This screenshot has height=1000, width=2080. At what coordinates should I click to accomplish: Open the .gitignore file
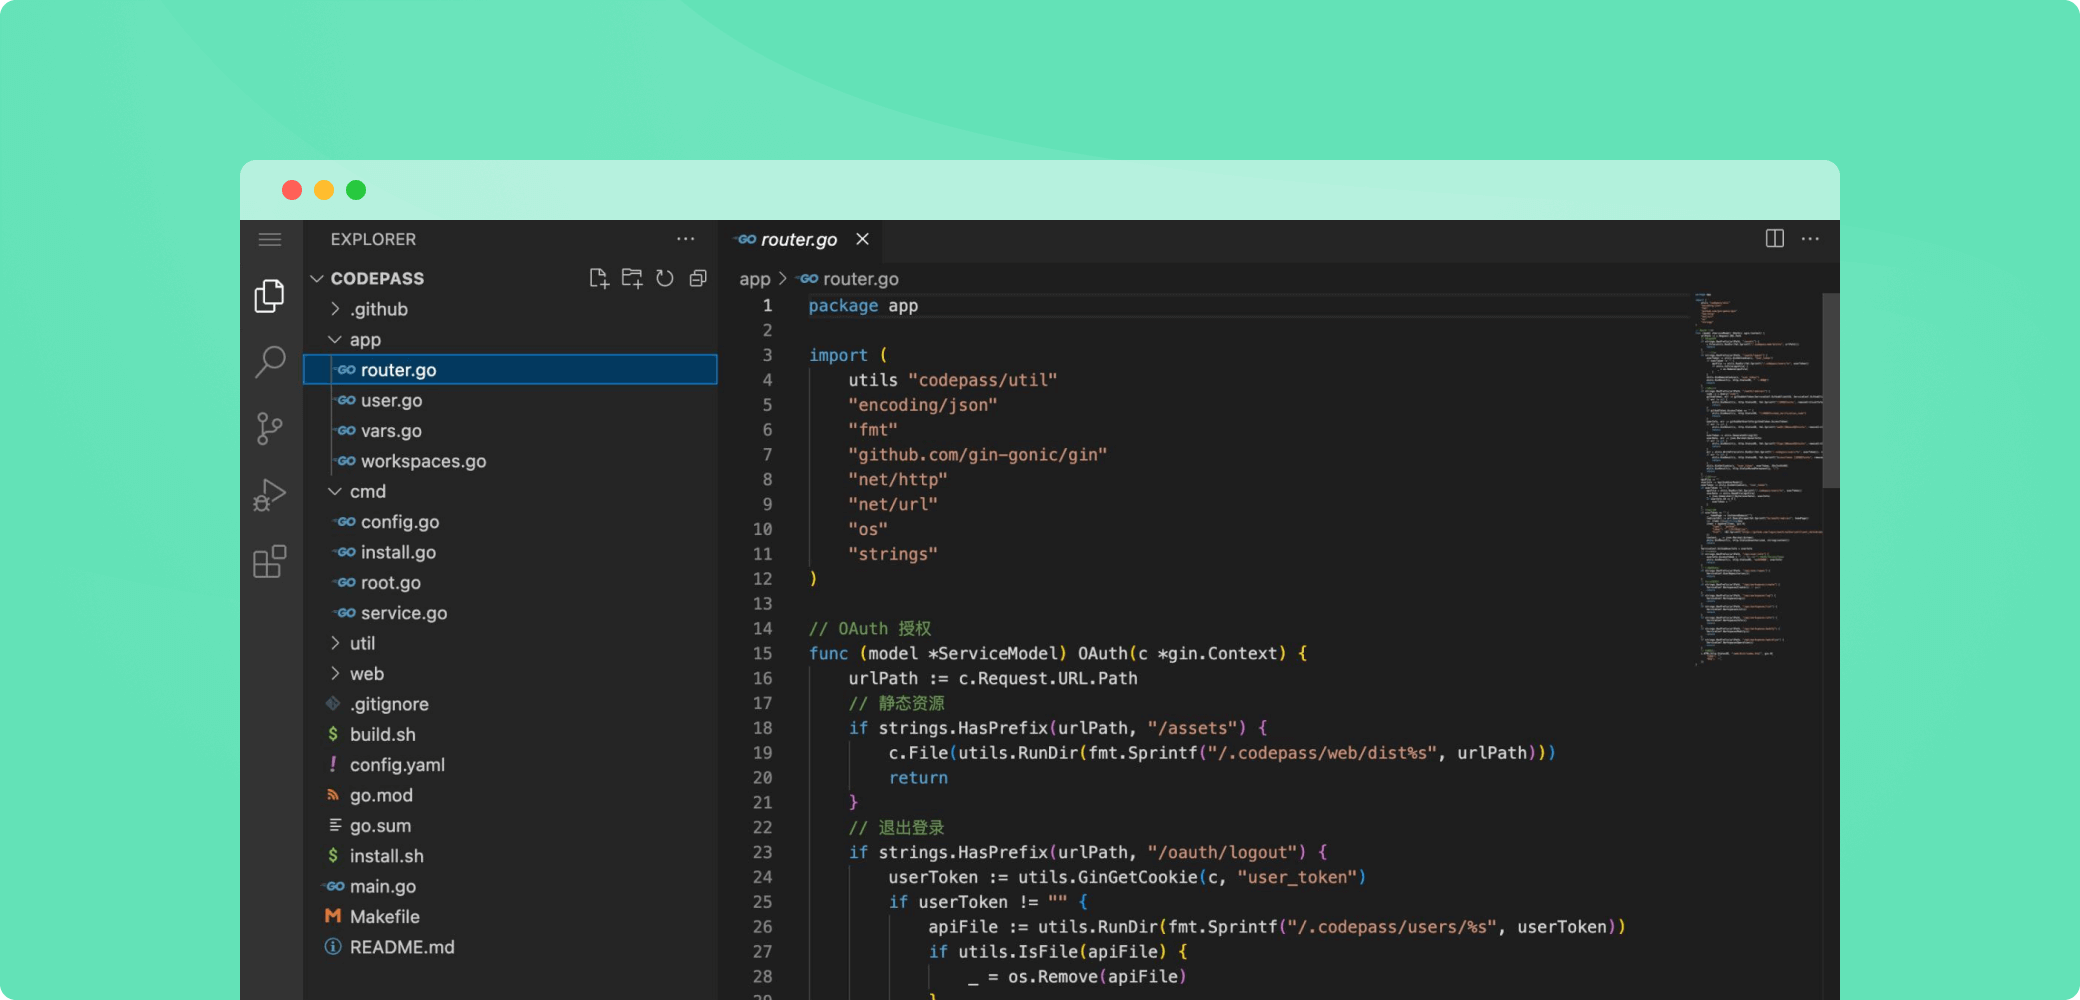click(510, 704)
